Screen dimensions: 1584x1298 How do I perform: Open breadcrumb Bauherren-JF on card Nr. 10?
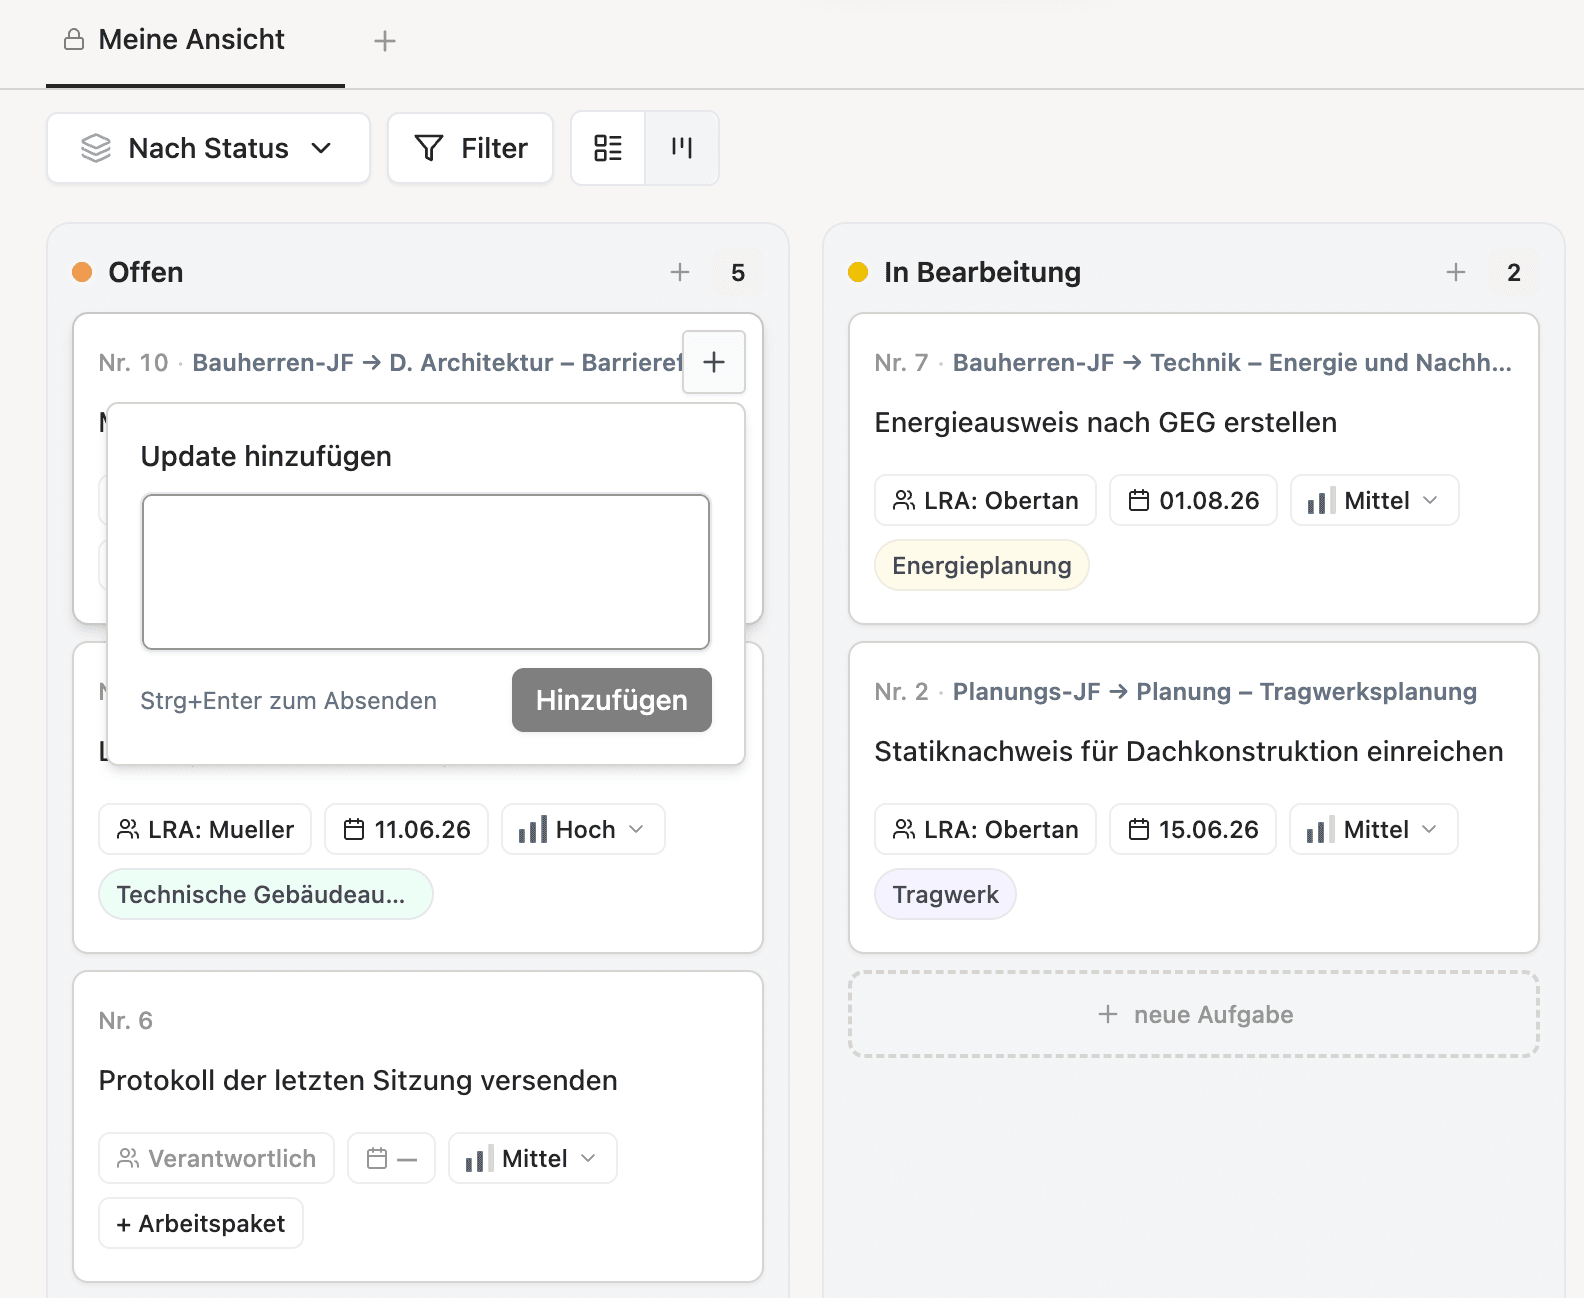[x=273, y=362]
